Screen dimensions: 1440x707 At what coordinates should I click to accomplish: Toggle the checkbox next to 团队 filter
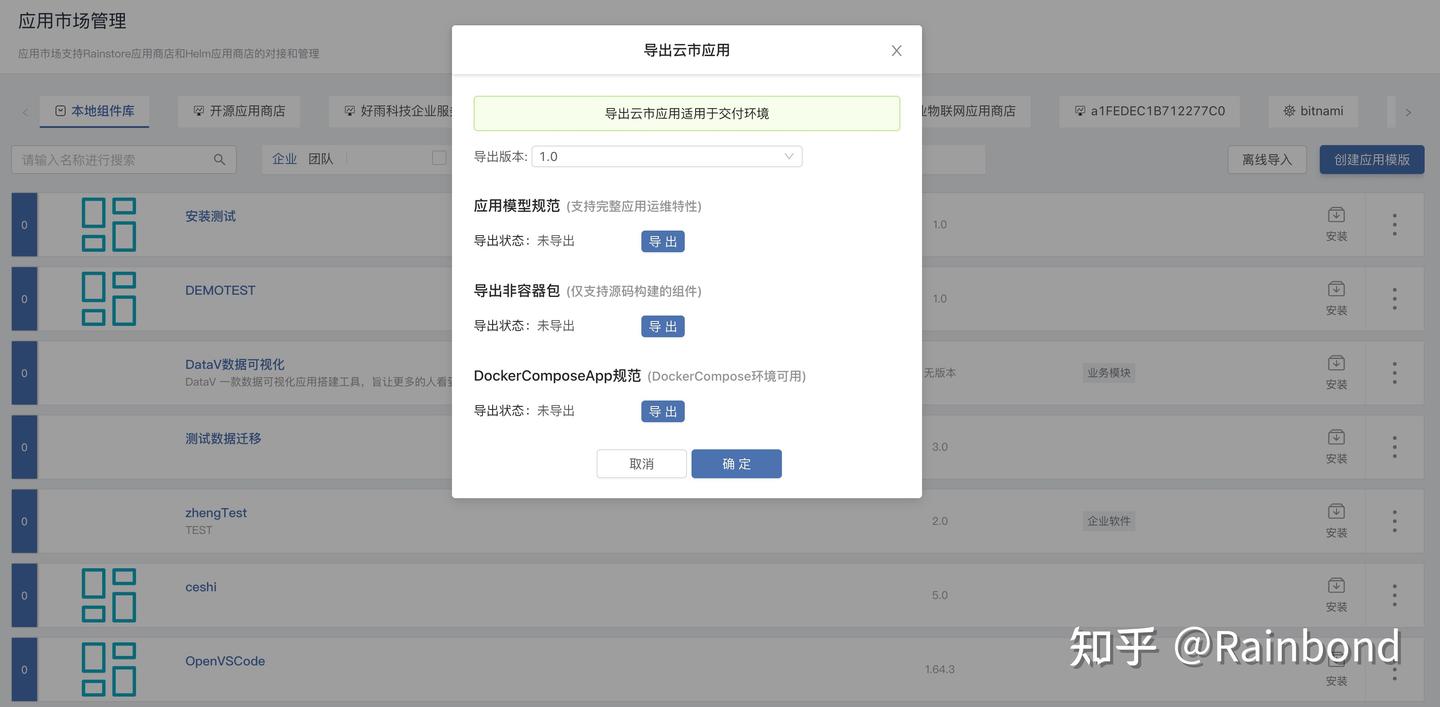[439, 158]
